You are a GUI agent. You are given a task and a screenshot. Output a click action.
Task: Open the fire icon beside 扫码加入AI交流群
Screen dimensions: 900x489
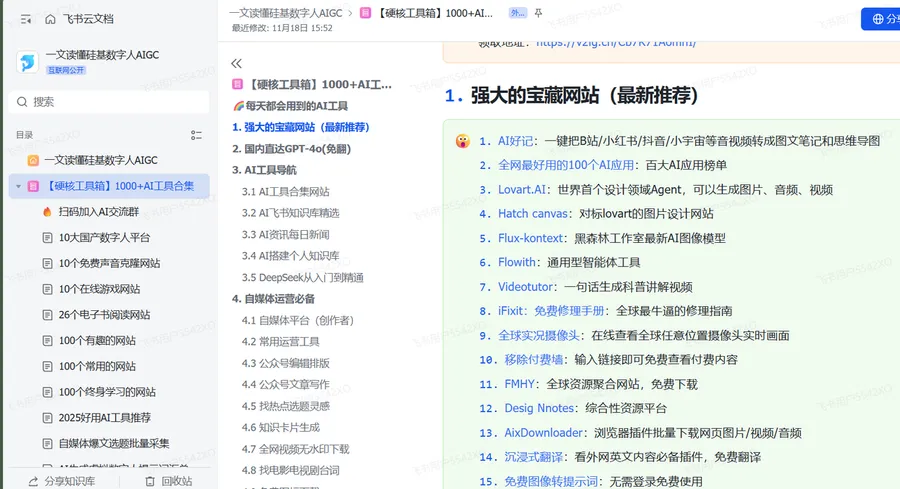[x=48, y=212]
